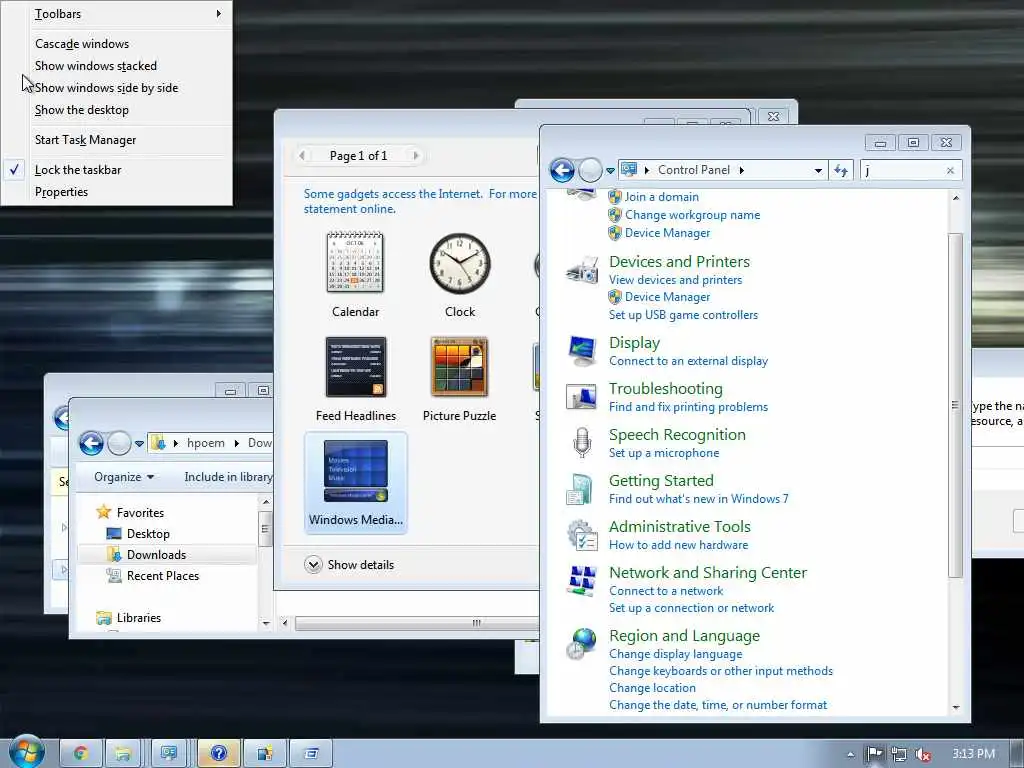Open Change workgroup name link
The image size is (1024, 768).
click(x=692, y=215)
